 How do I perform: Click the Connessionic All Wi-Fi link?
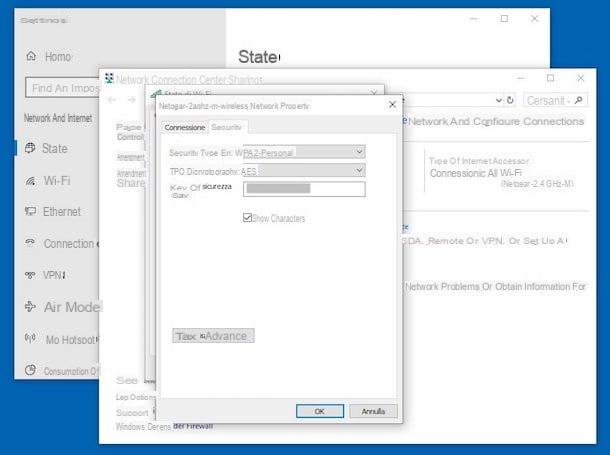(x=475, y=173)
